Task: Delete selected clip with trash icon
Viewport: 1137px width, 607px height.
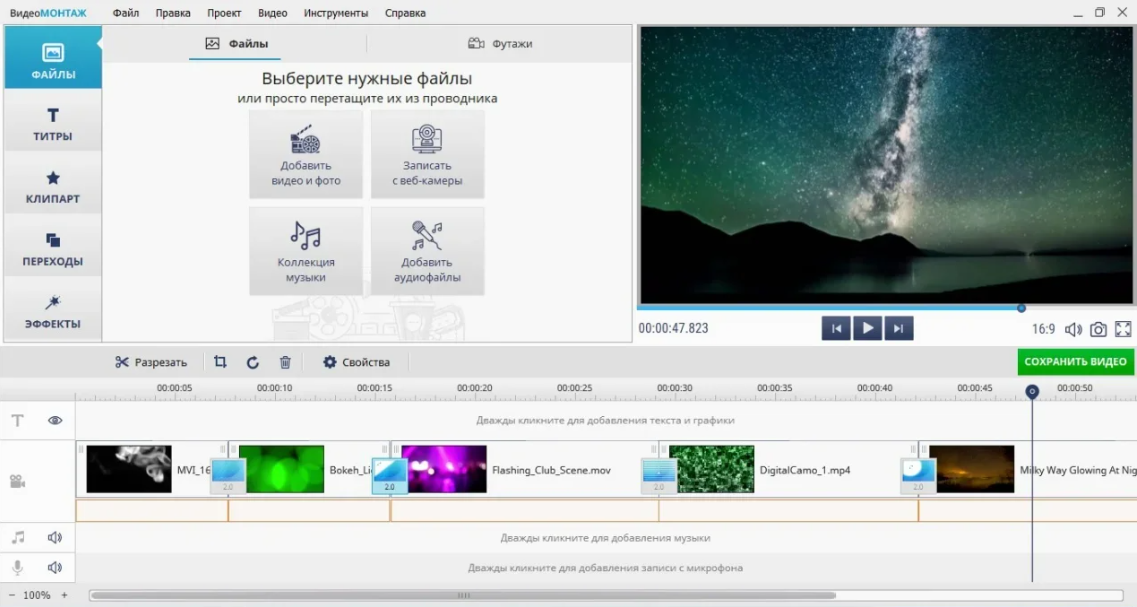Action: pyautogui.click(x=285, y=362)
